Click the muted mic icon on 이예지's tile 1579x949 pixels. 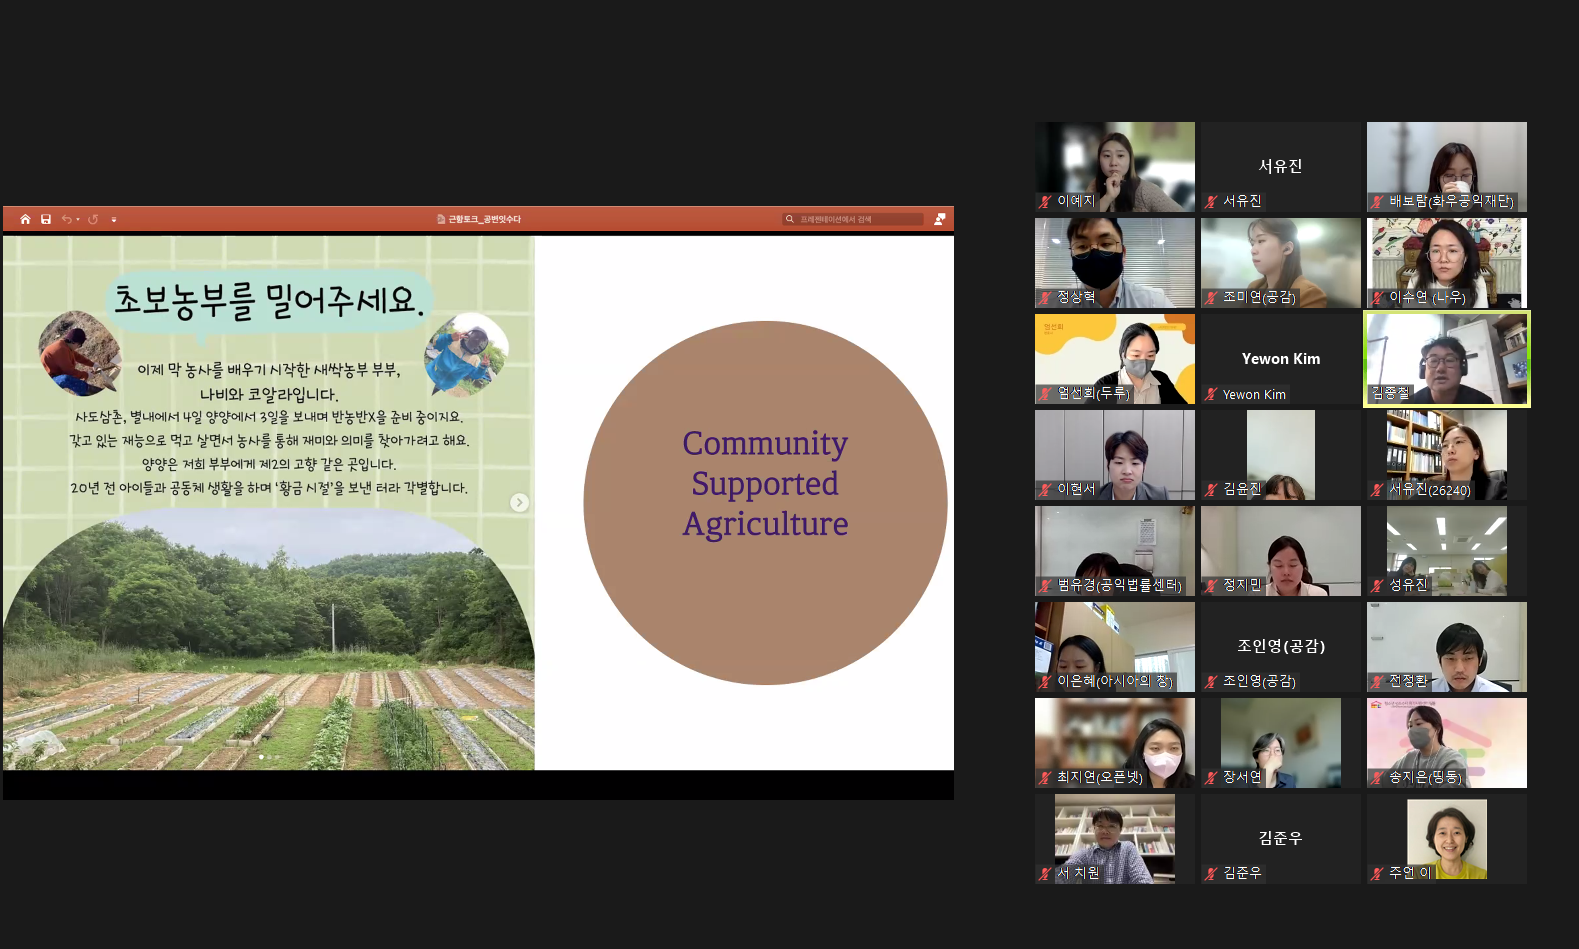tap(1045, 201)
